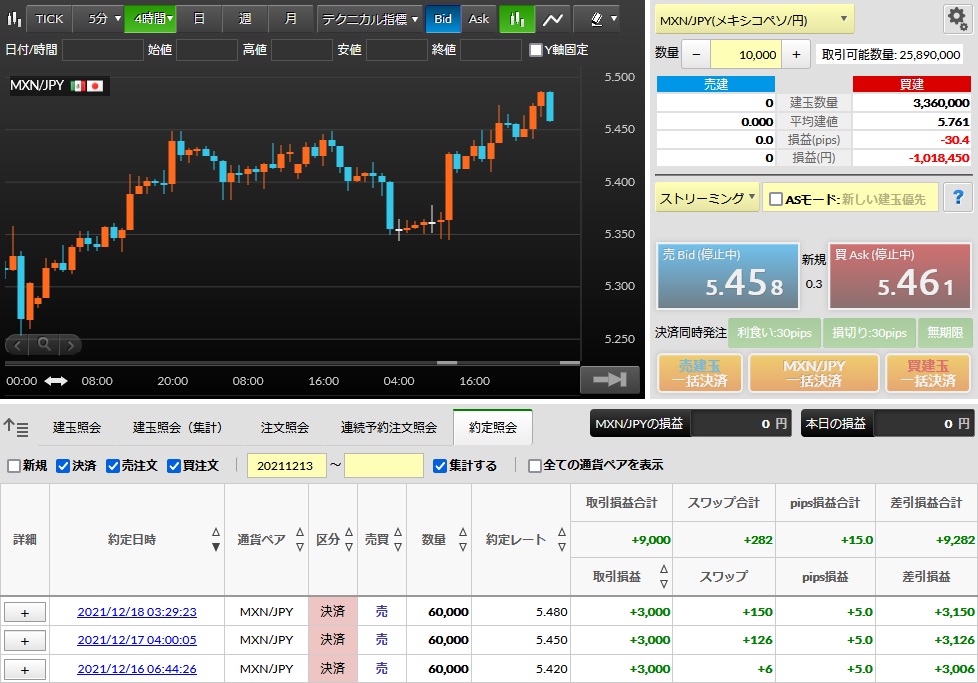
Task: Open the 4時間 timeframe dropdown
Action: tap(150, 19)
